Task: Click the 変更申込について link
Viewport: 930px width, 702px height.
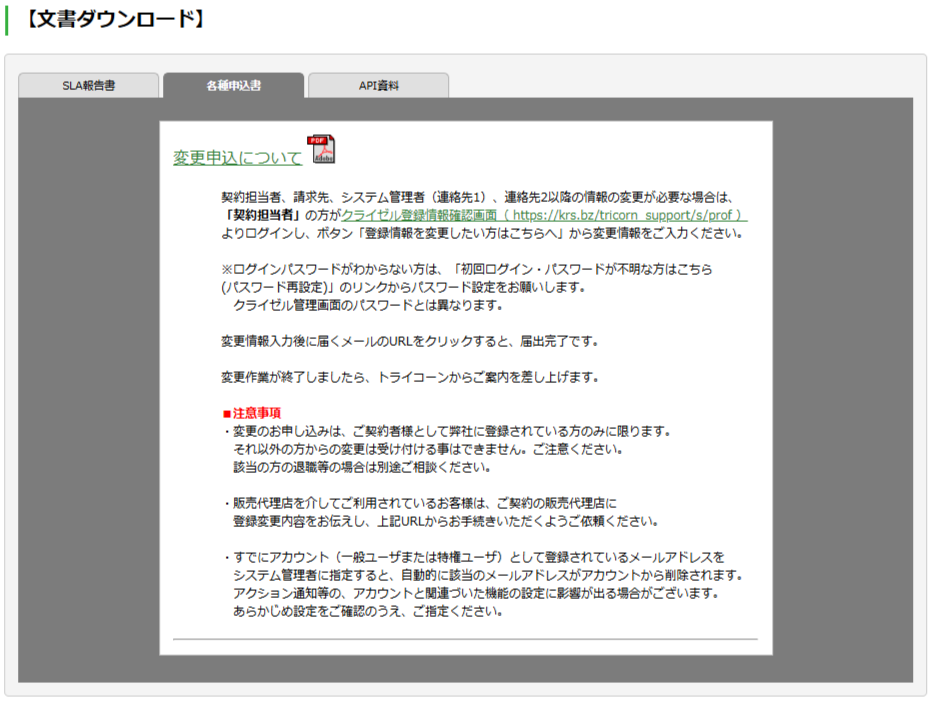Action: point(237,158)
